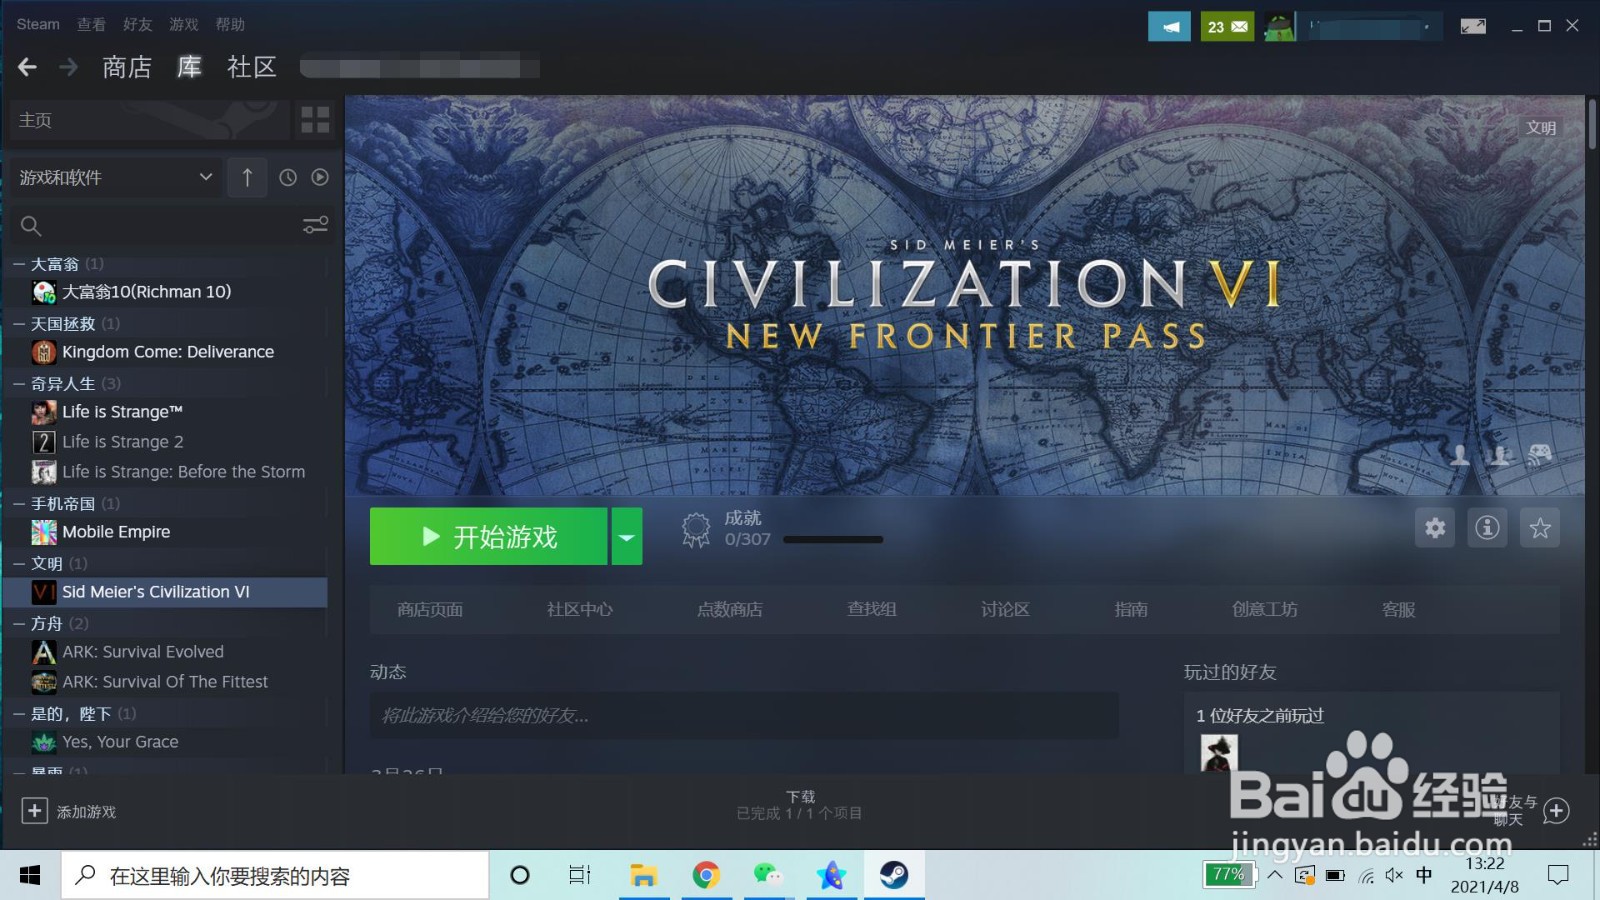1600x900 pixels.
Task: Open the 查看 menu
Action: coord(91,24)
